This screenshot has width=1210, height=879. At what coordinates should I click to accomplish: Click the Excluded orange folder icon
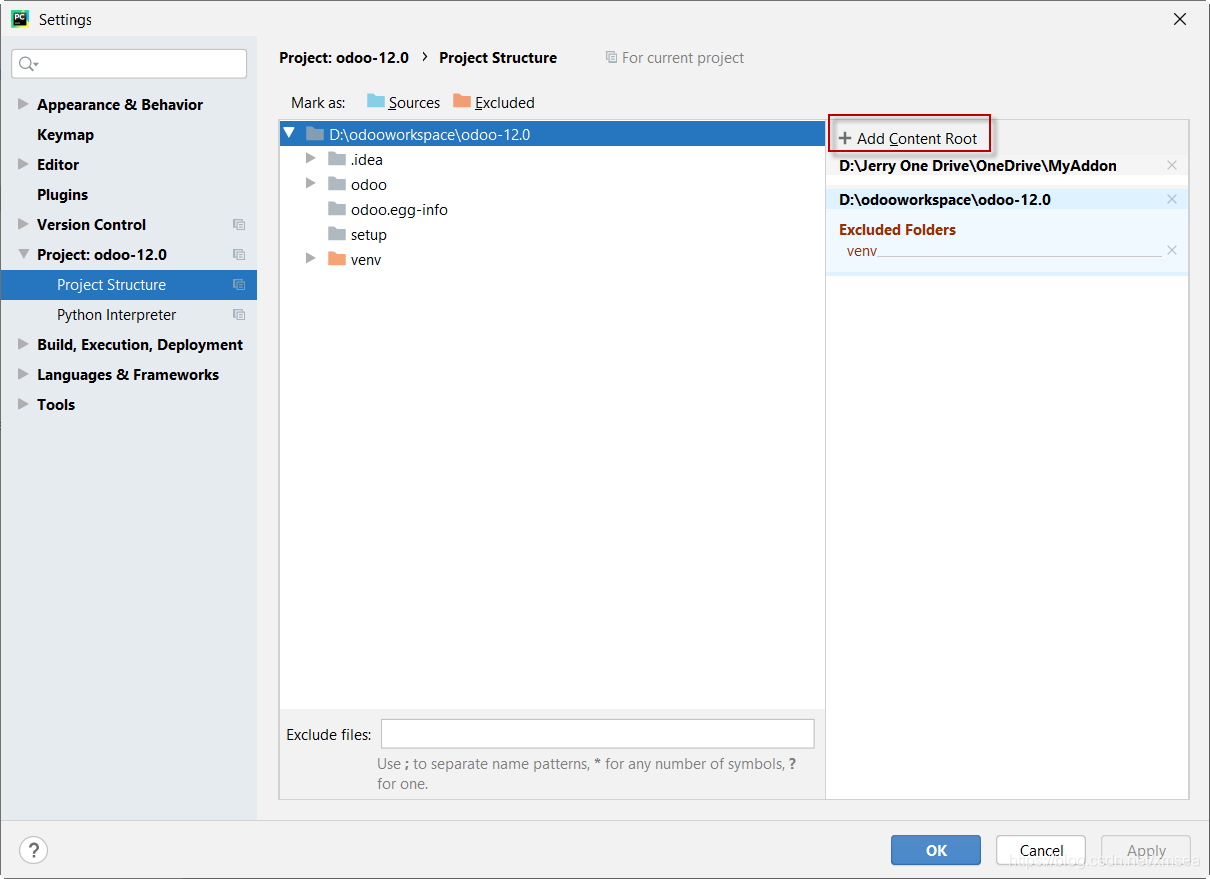point(462,101)
